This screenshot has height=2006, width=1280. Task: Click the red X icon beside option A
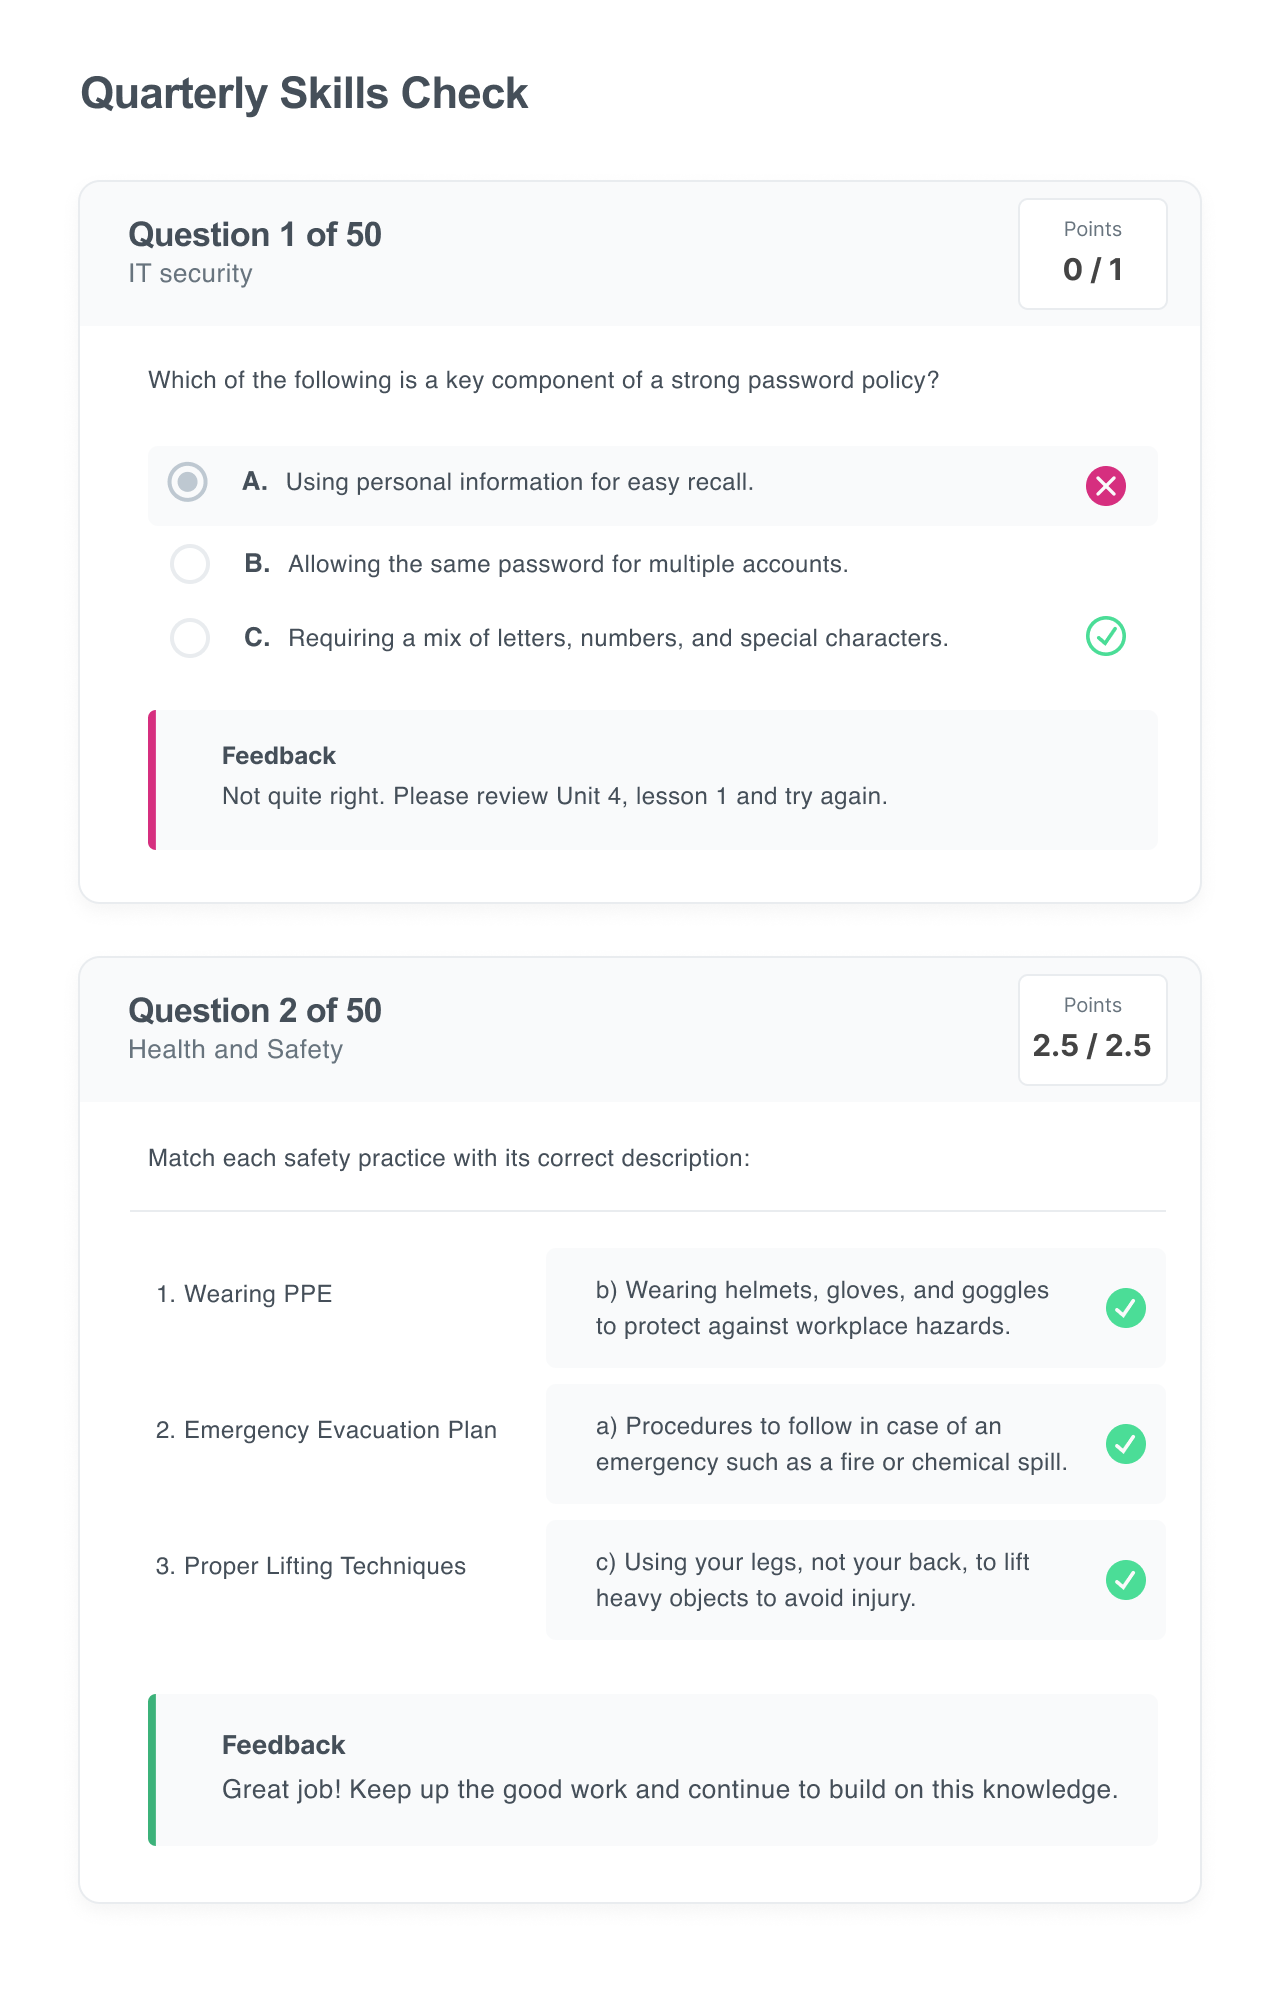1105,487
